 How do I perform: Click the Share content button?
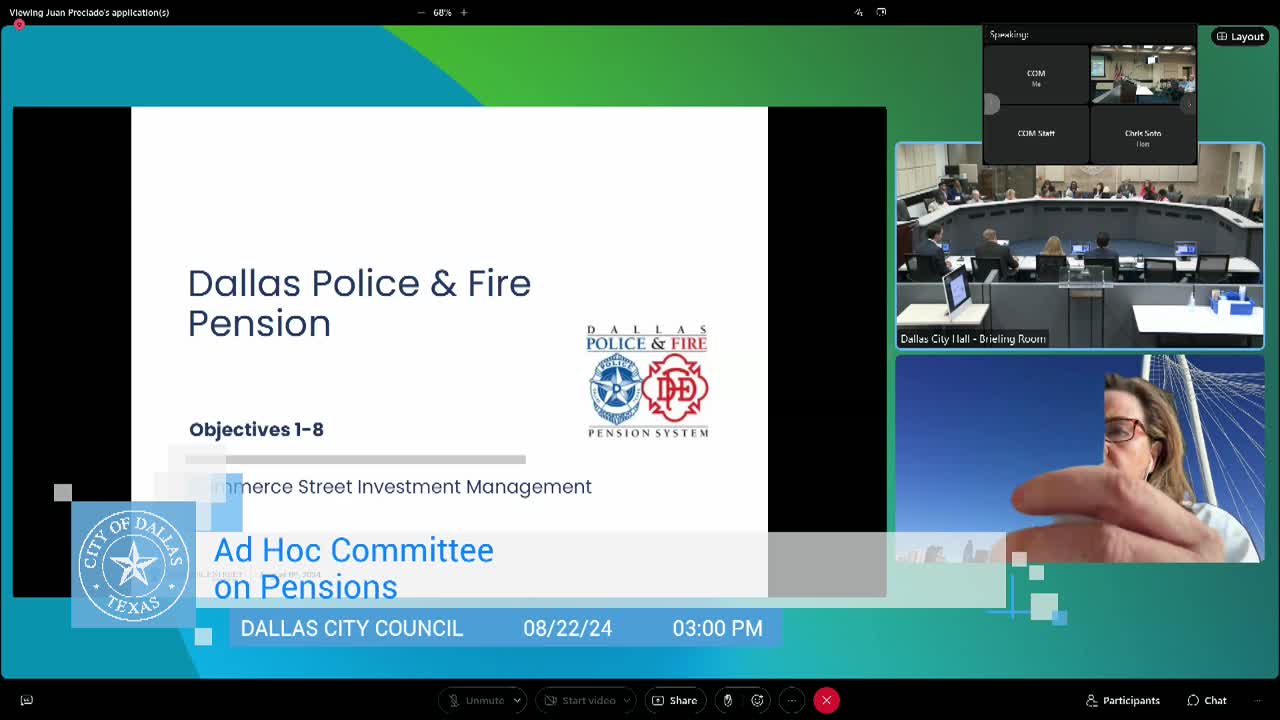tap(675, 700)
